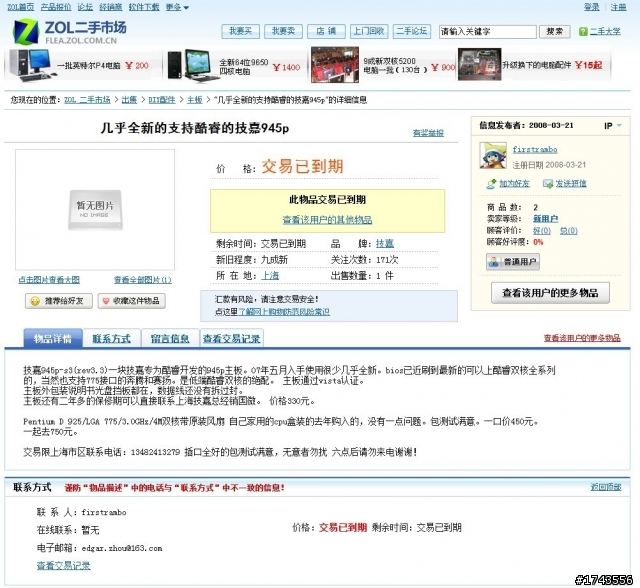Viewport: 640px width, 588px height.
Task: Click the email edgar.zhou@163.com text
Action: click(122, 548)
